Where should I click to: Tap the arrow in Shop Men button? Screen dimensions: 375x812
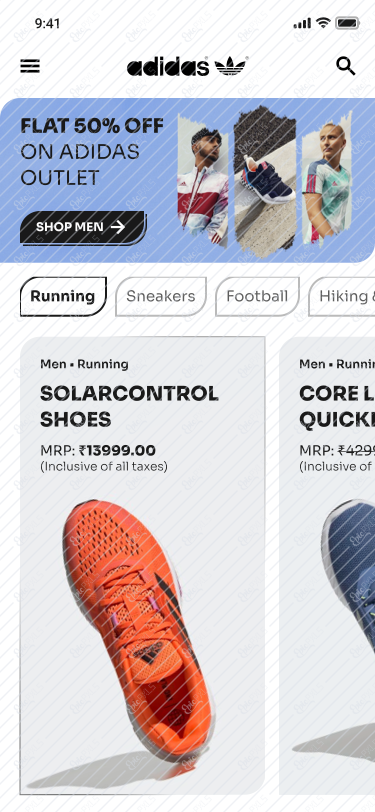point(118,227)
